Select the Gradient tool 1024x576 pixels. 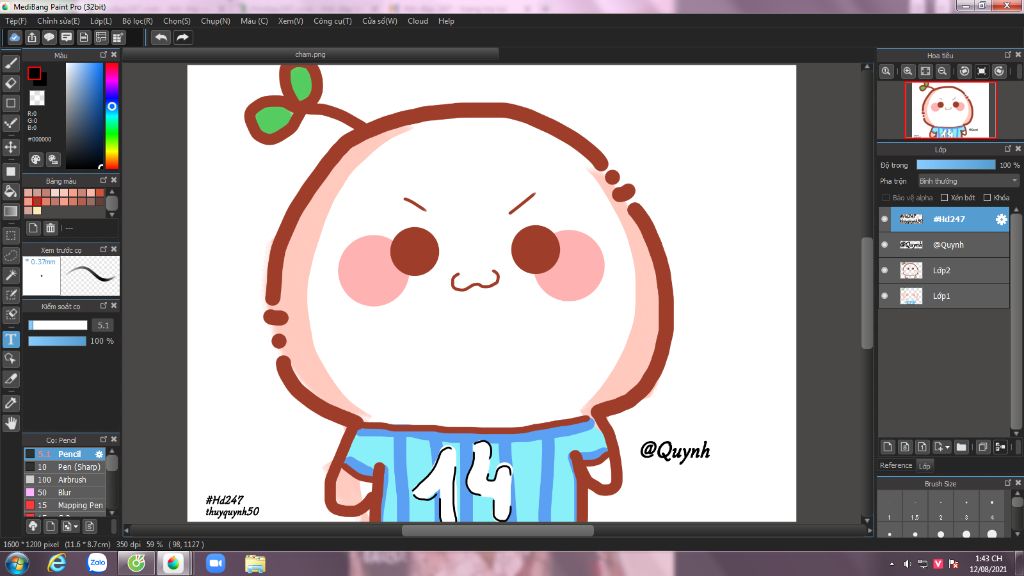[x=11, y=211]
